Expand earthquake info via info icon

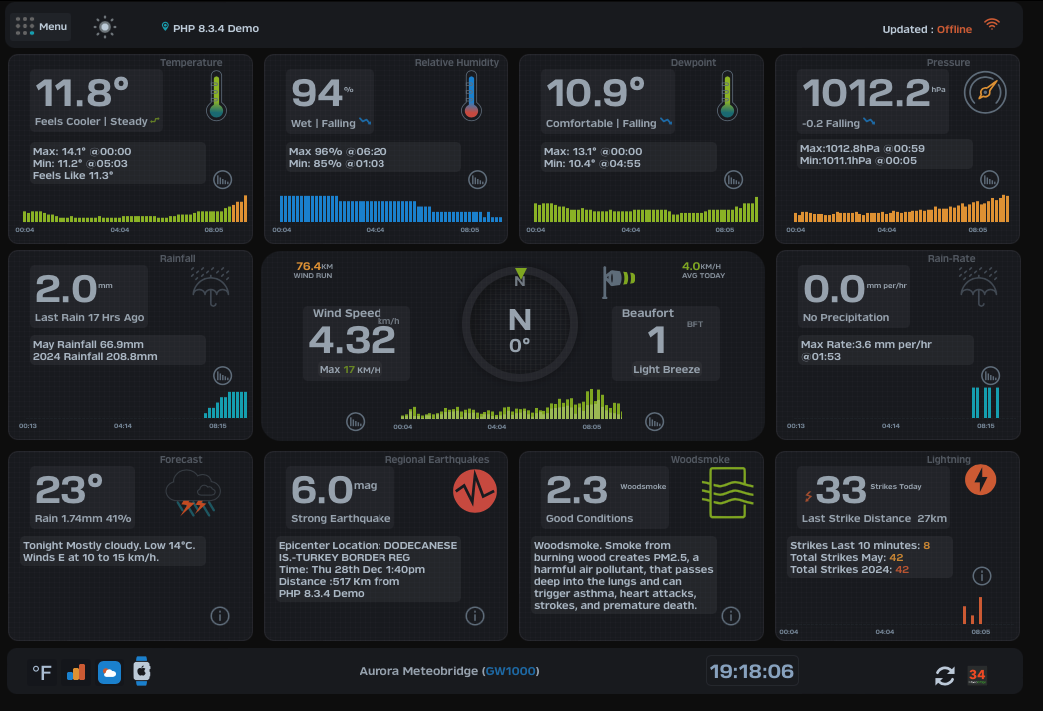[x=475, y=616]
